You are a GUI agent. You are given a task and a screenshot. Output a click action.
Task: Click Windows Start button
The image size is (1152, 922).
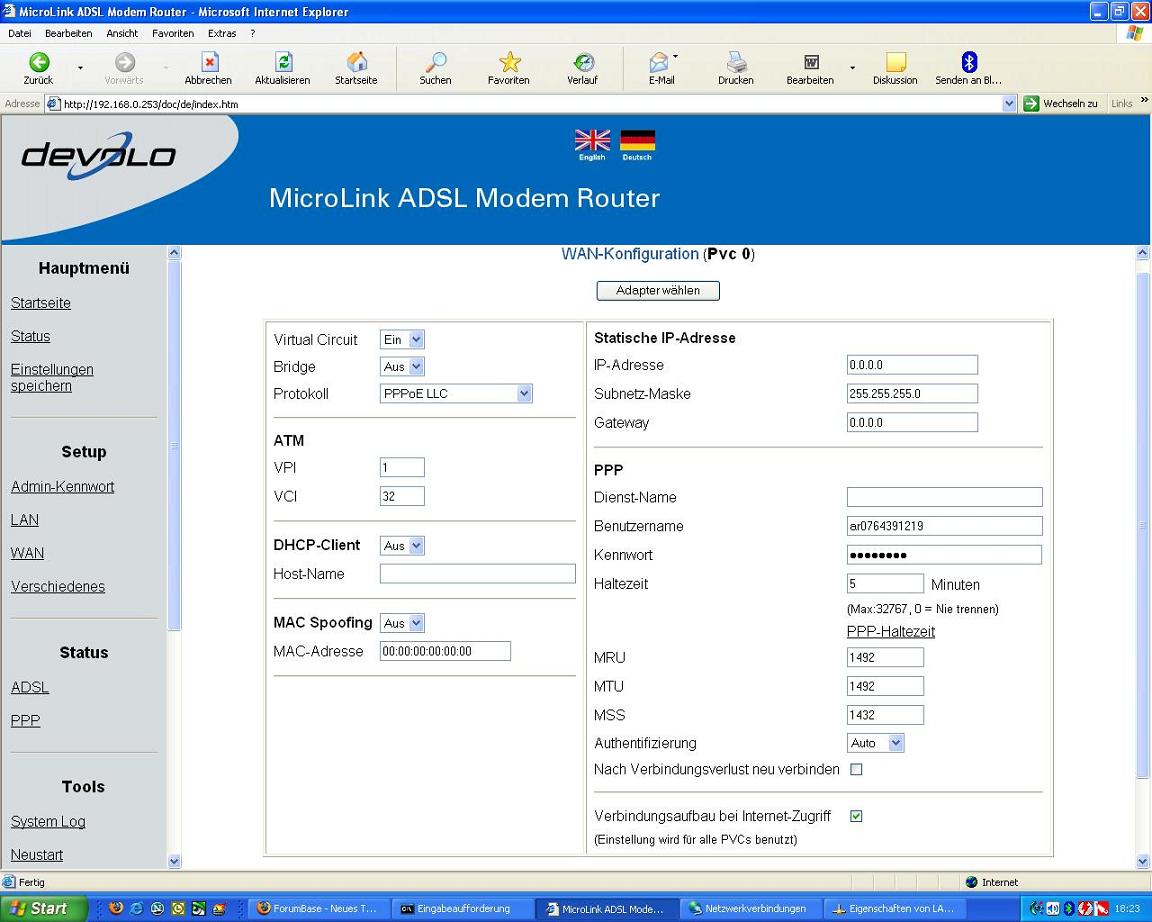pos(43,909)
